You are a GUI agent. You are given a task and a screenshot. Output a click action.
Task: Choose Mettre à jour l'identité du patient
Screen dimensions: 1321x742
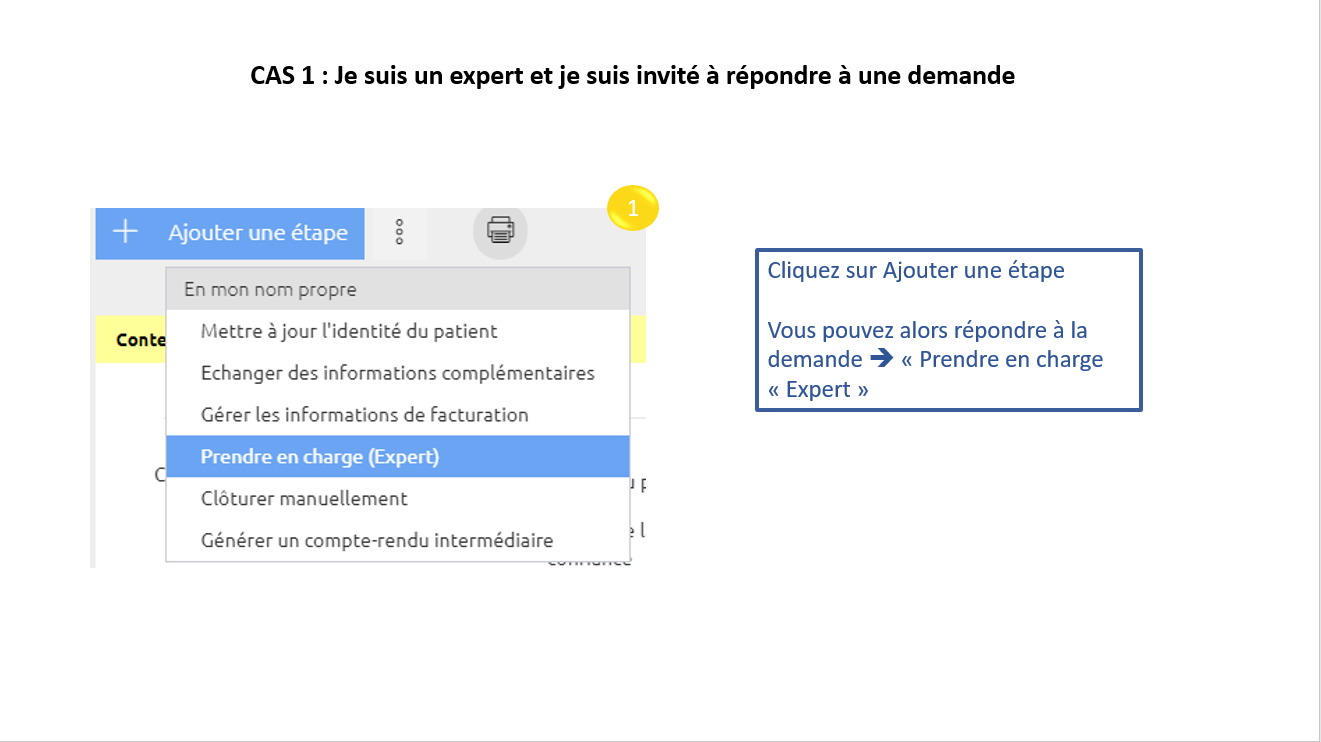tap(349, 331)
